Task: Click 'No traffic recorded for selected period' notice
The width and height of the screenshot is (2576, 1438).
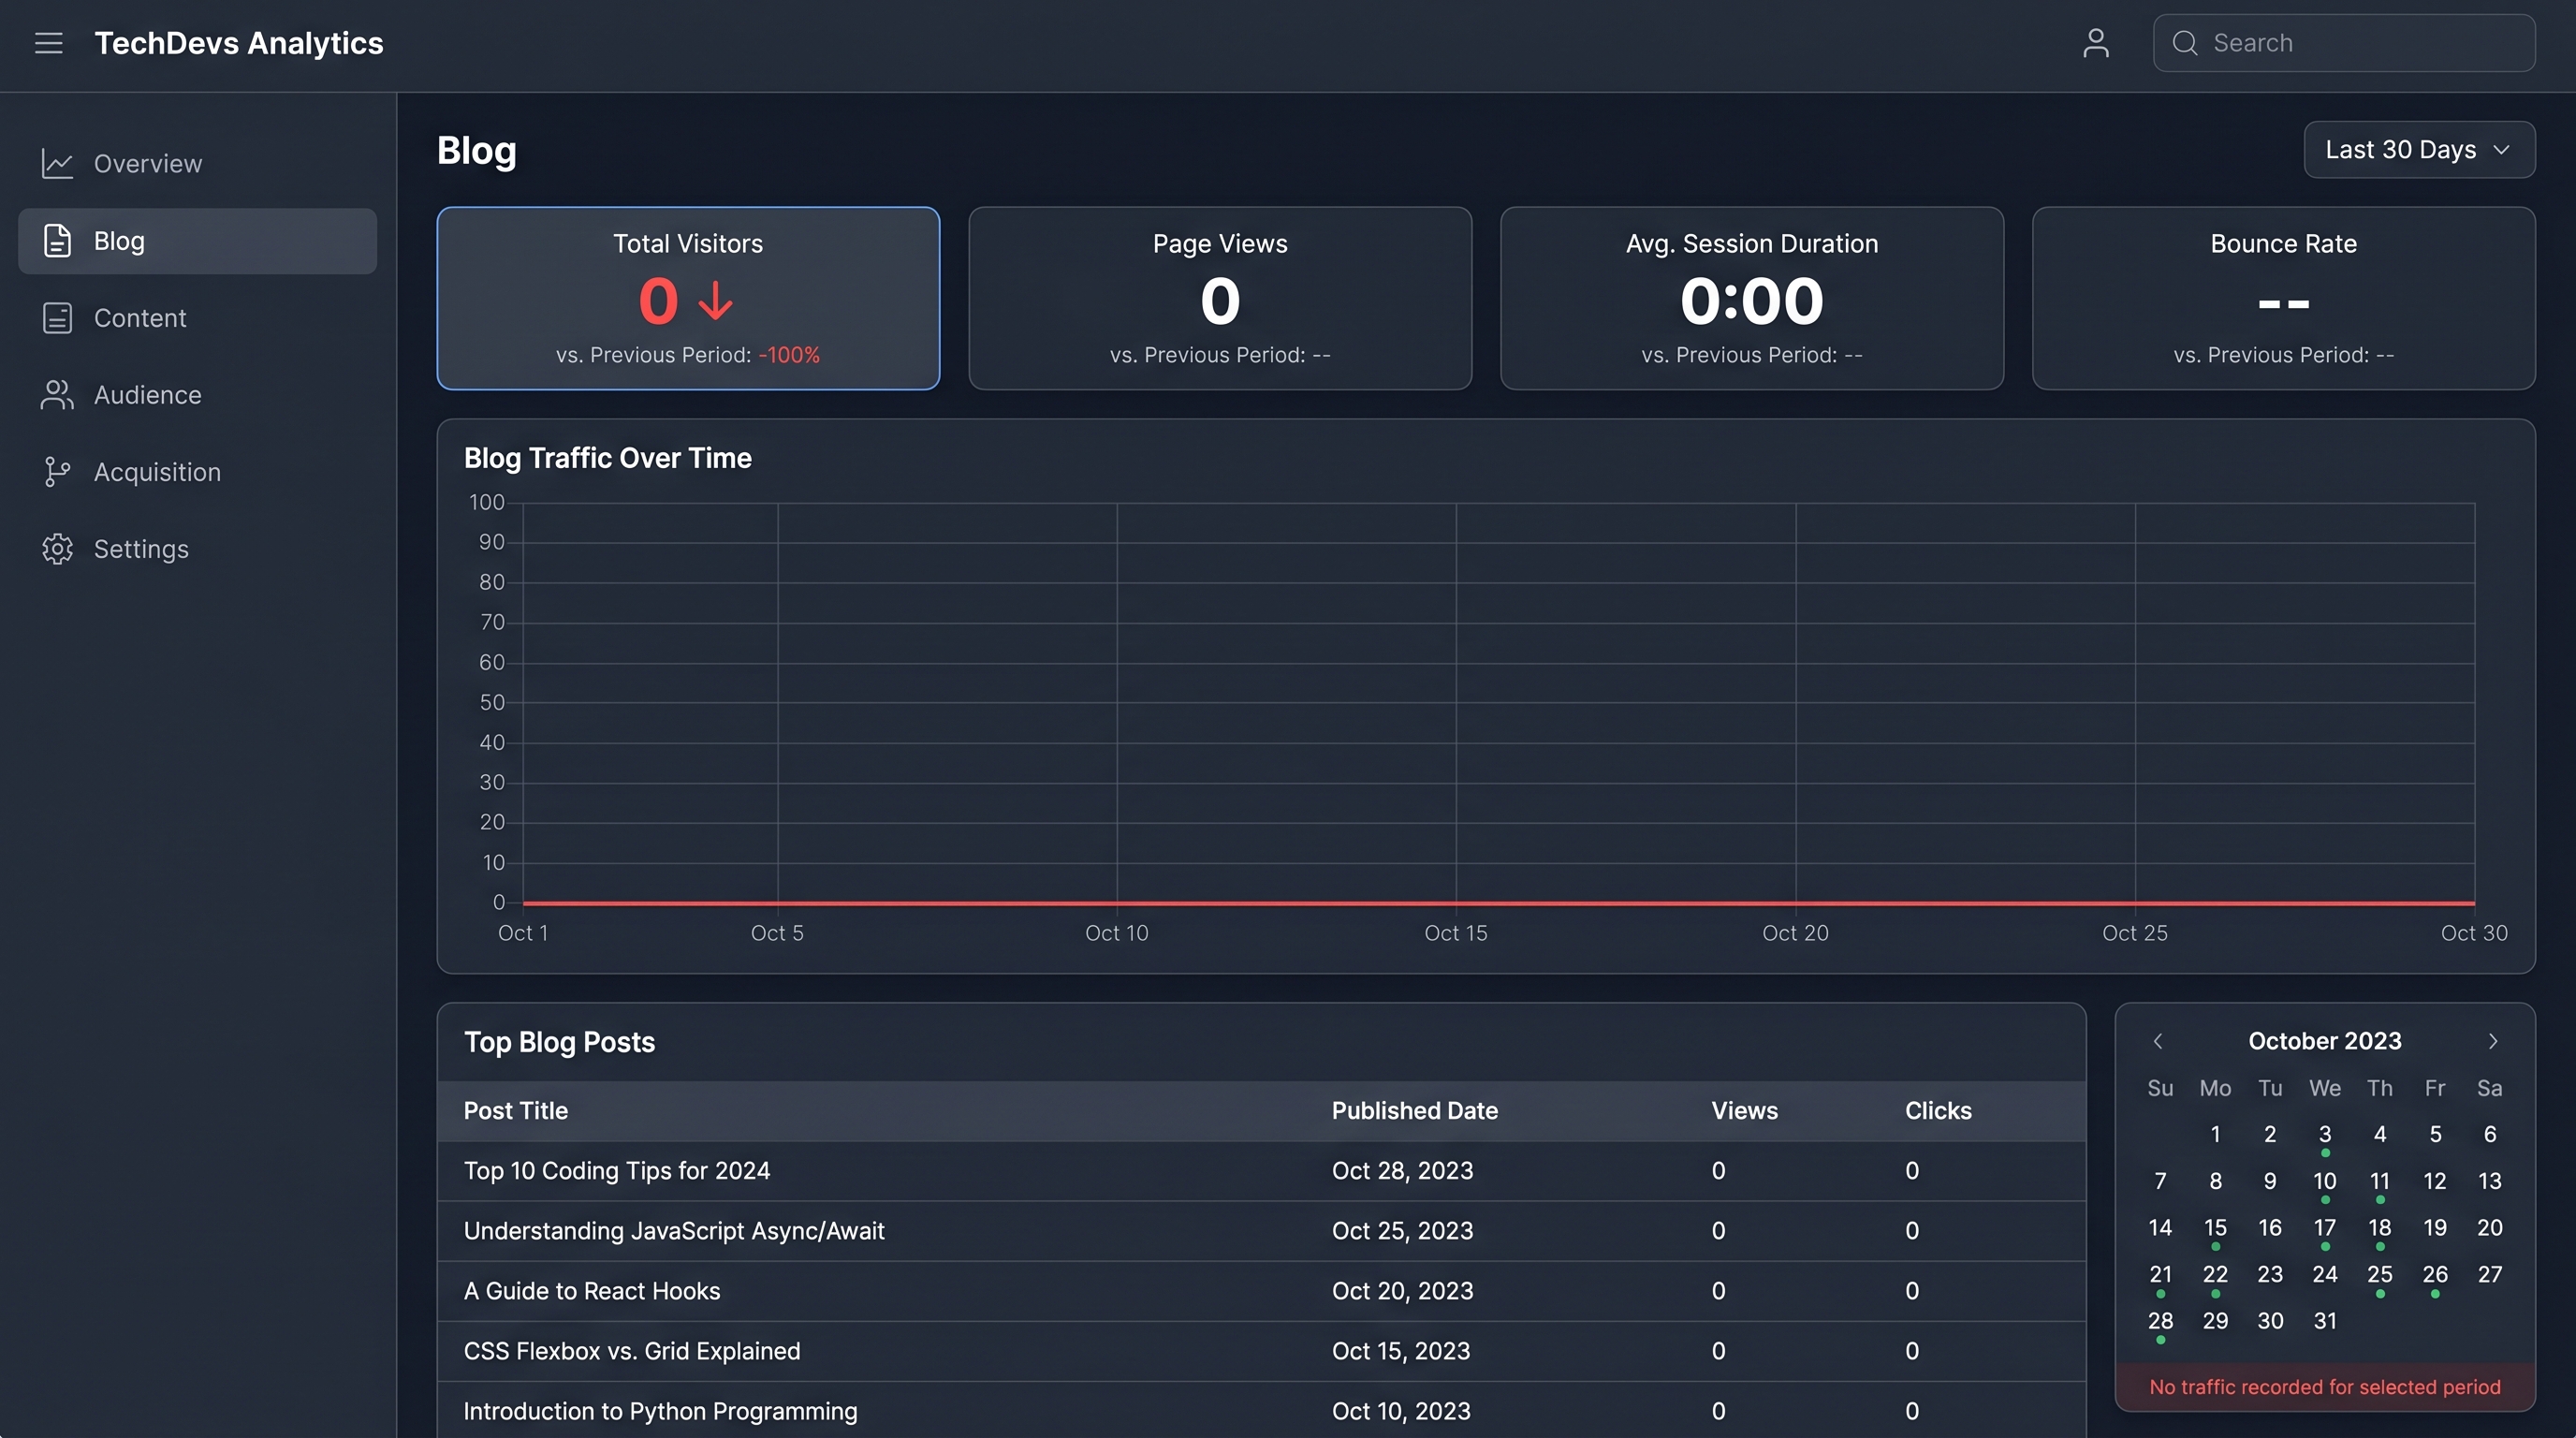Action: pos(2324,1387)
